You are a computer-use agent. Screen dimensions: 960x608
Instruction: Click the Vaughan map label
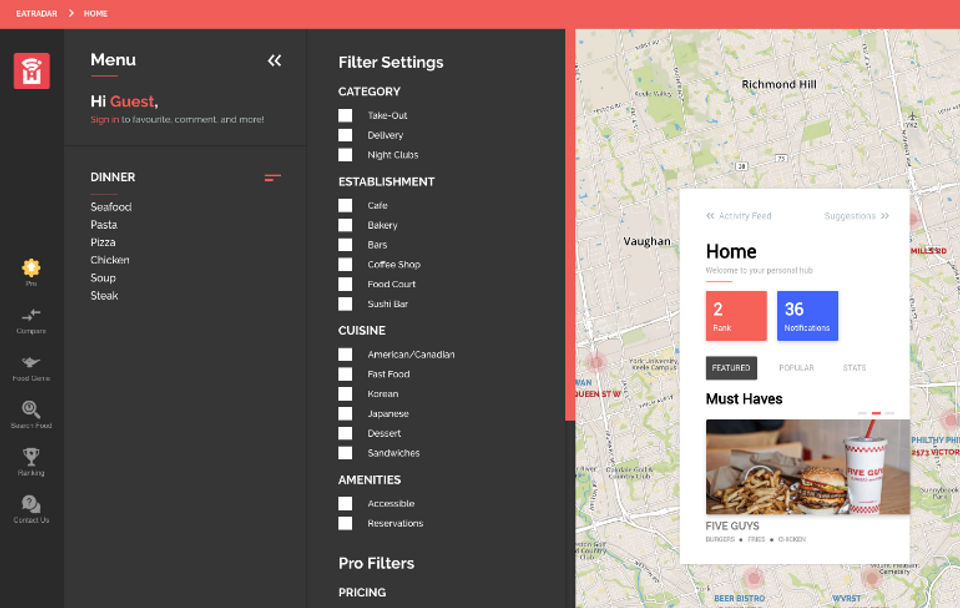[x=647, y=241]
